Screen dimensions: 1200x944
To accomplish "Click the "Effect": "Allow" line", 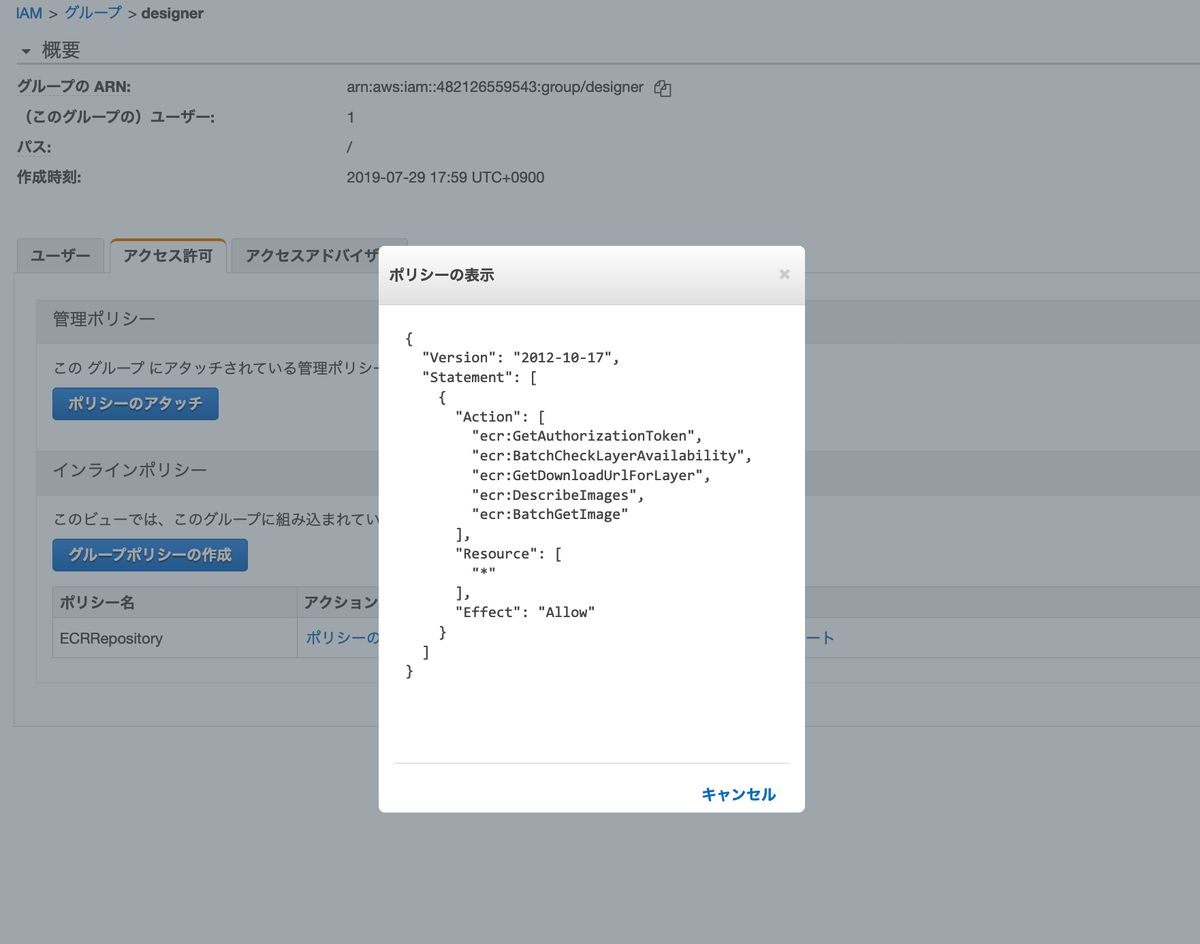I will [525, 612].
